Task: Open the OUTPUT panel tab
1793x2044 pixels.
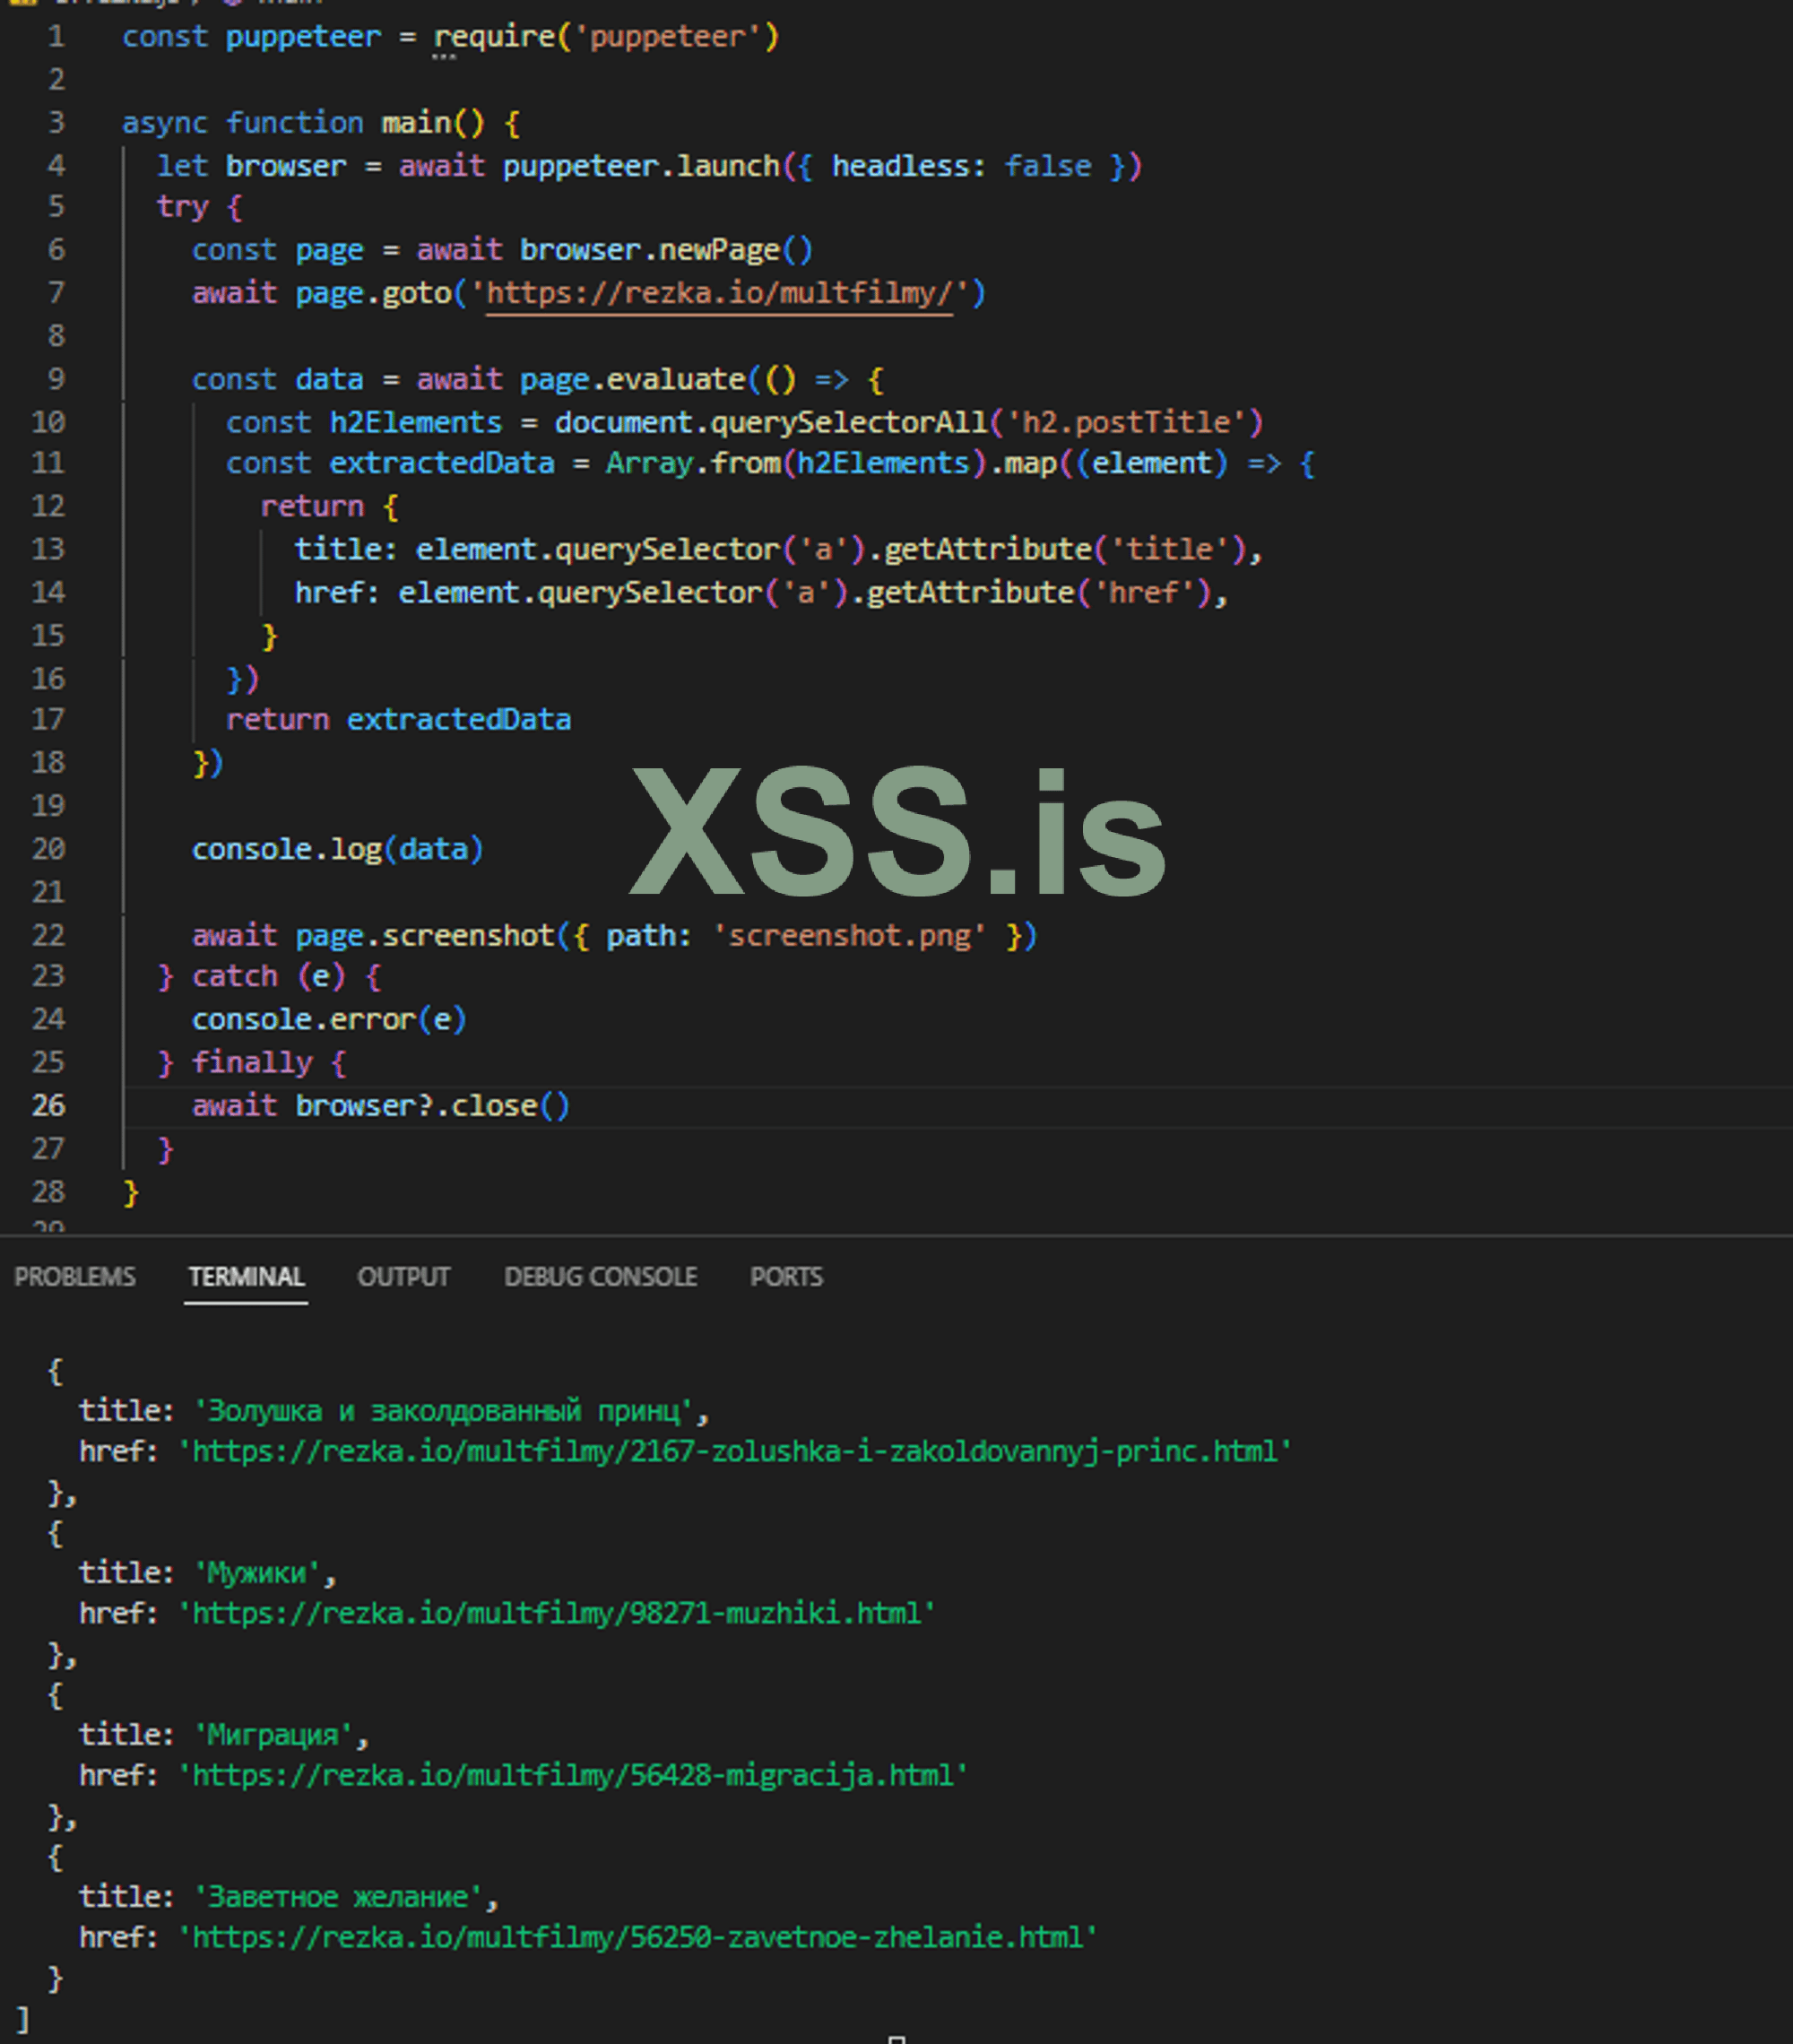Action: pyautogui.click(x=403, y=1277)
